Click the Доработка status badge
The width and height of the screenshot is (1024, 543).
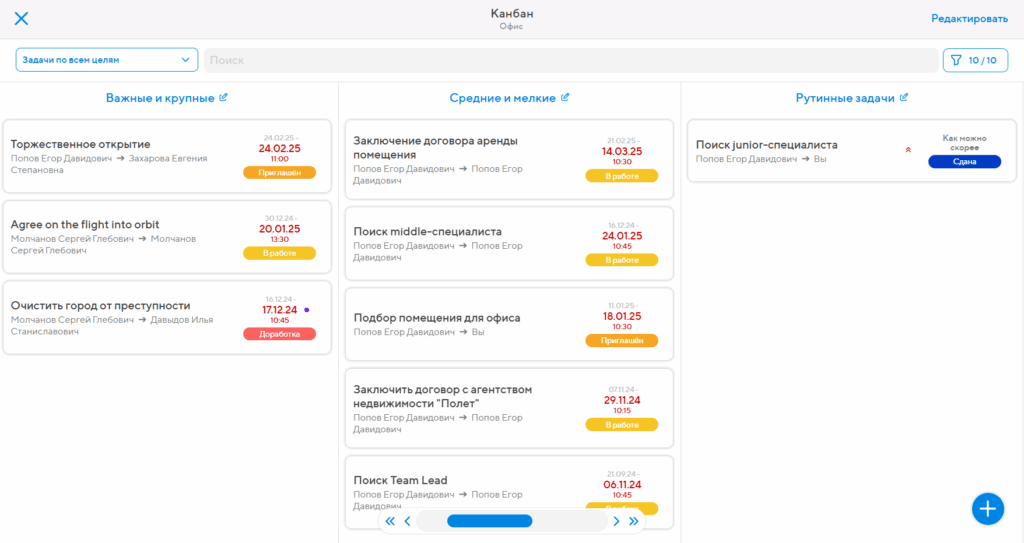tap(279, 334)
